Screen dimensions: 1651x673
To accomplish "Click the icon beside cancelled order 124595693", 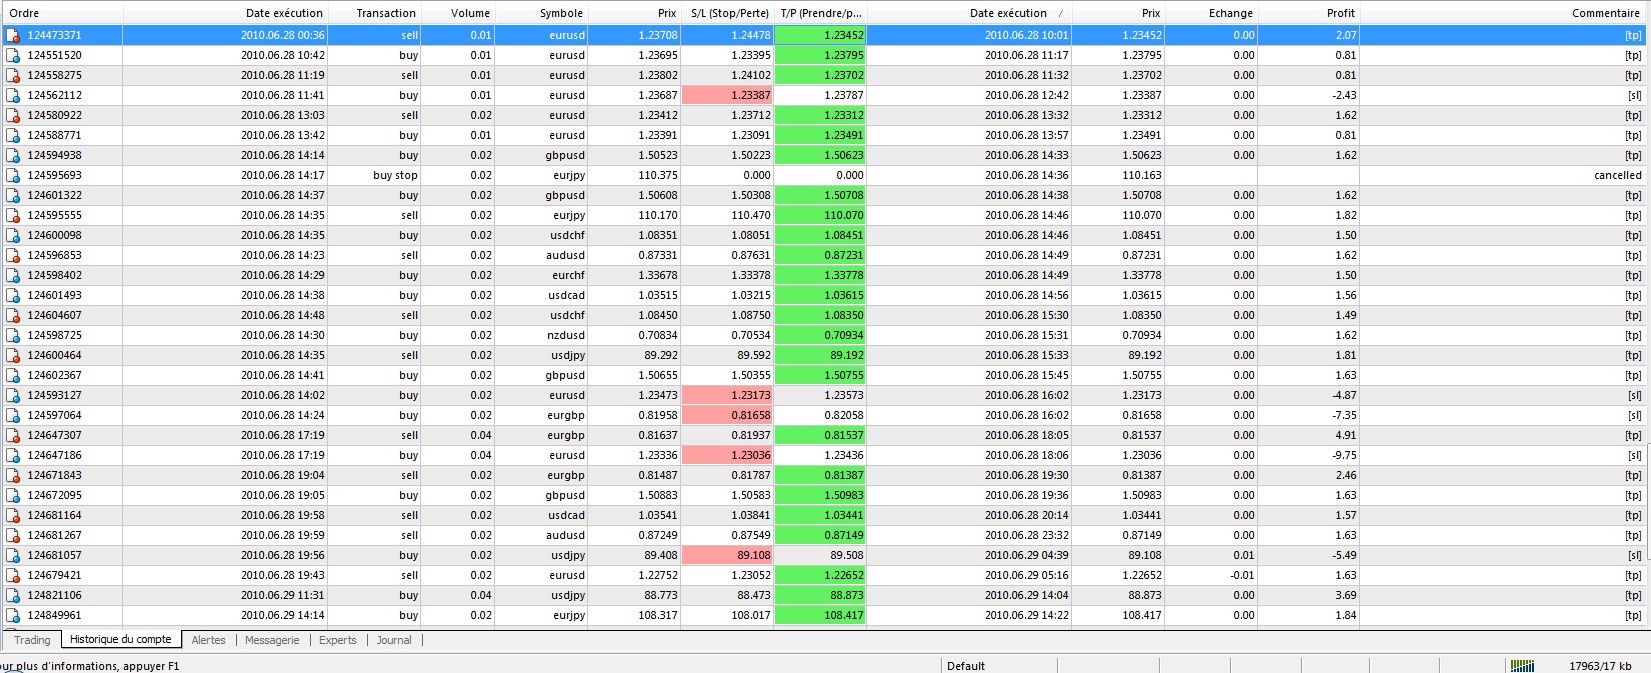I will coord(13,175).
